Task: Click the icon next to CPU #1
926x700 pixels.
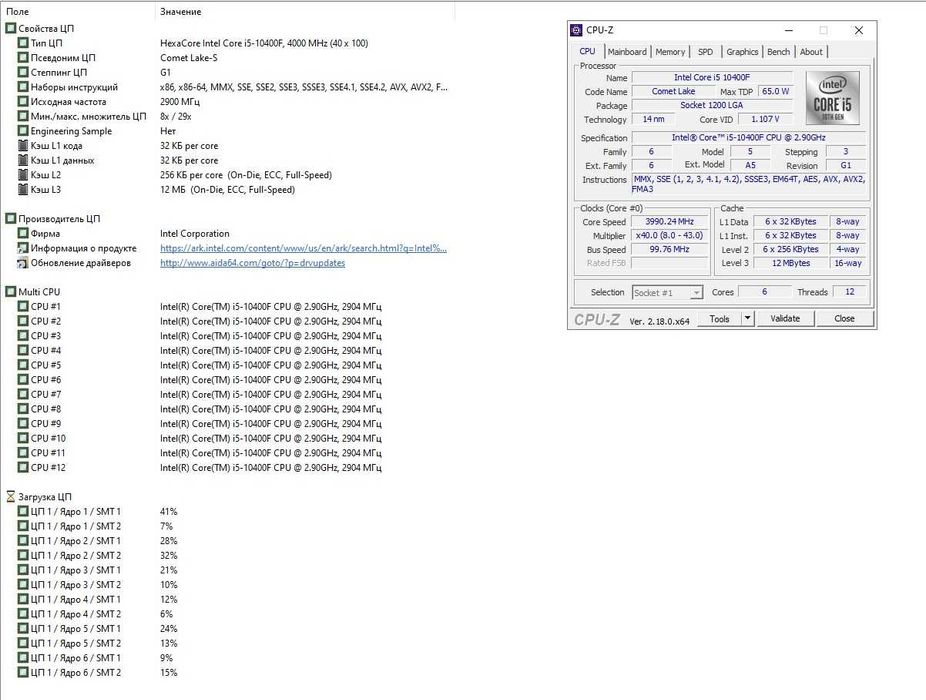Action: coord(23,306)
